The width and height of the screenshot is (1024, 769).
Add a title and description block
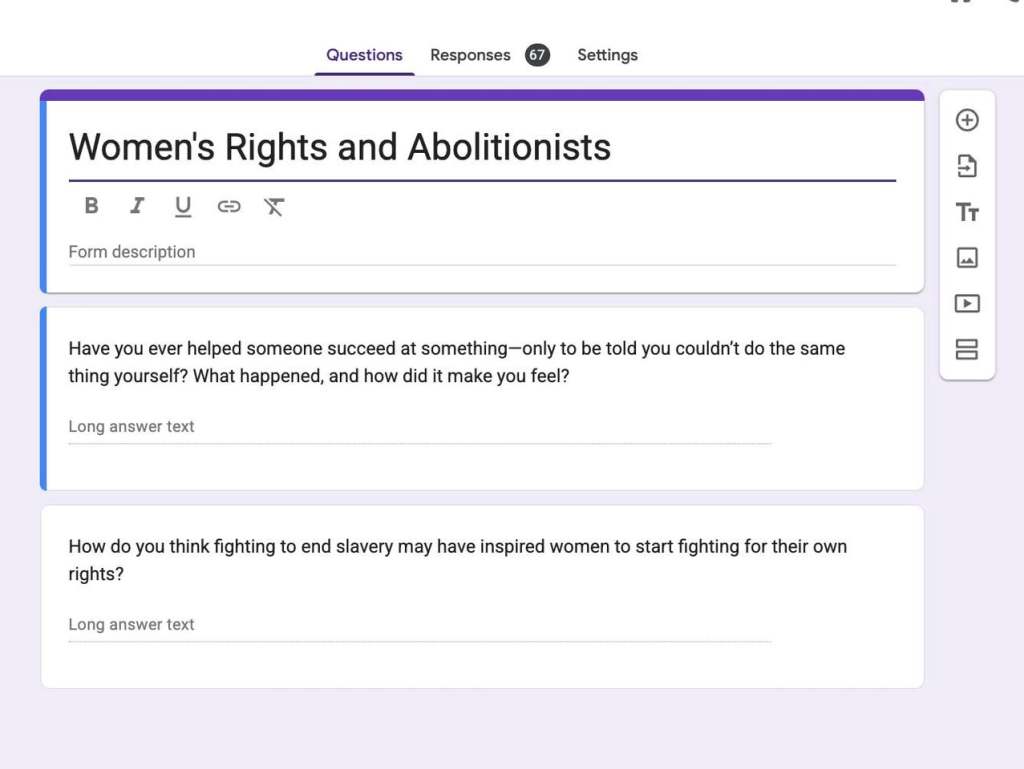click(967, 212)
